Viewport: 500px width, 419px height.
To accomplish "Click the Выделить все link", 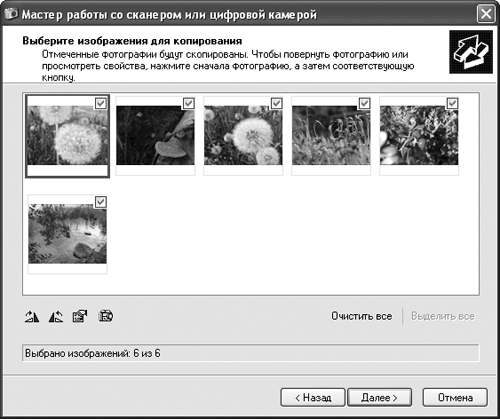I will [x=443, y=316].
